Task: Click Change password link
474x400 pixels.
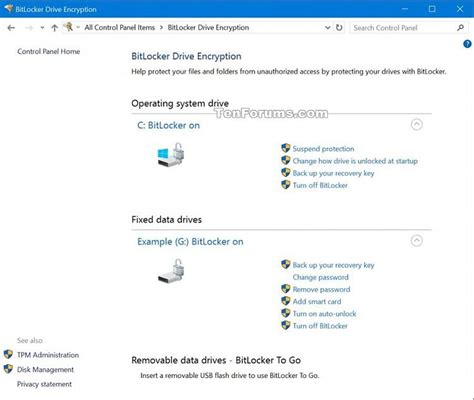Action: 321,277
